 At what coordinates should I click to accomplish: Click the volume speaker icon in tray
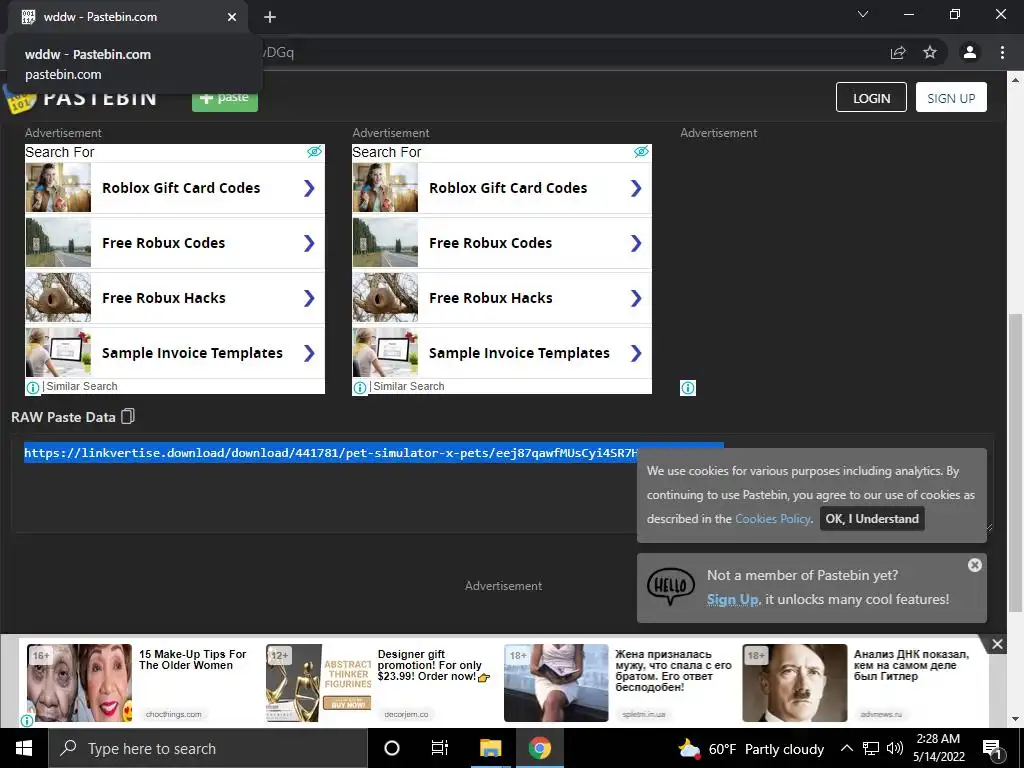895,748
